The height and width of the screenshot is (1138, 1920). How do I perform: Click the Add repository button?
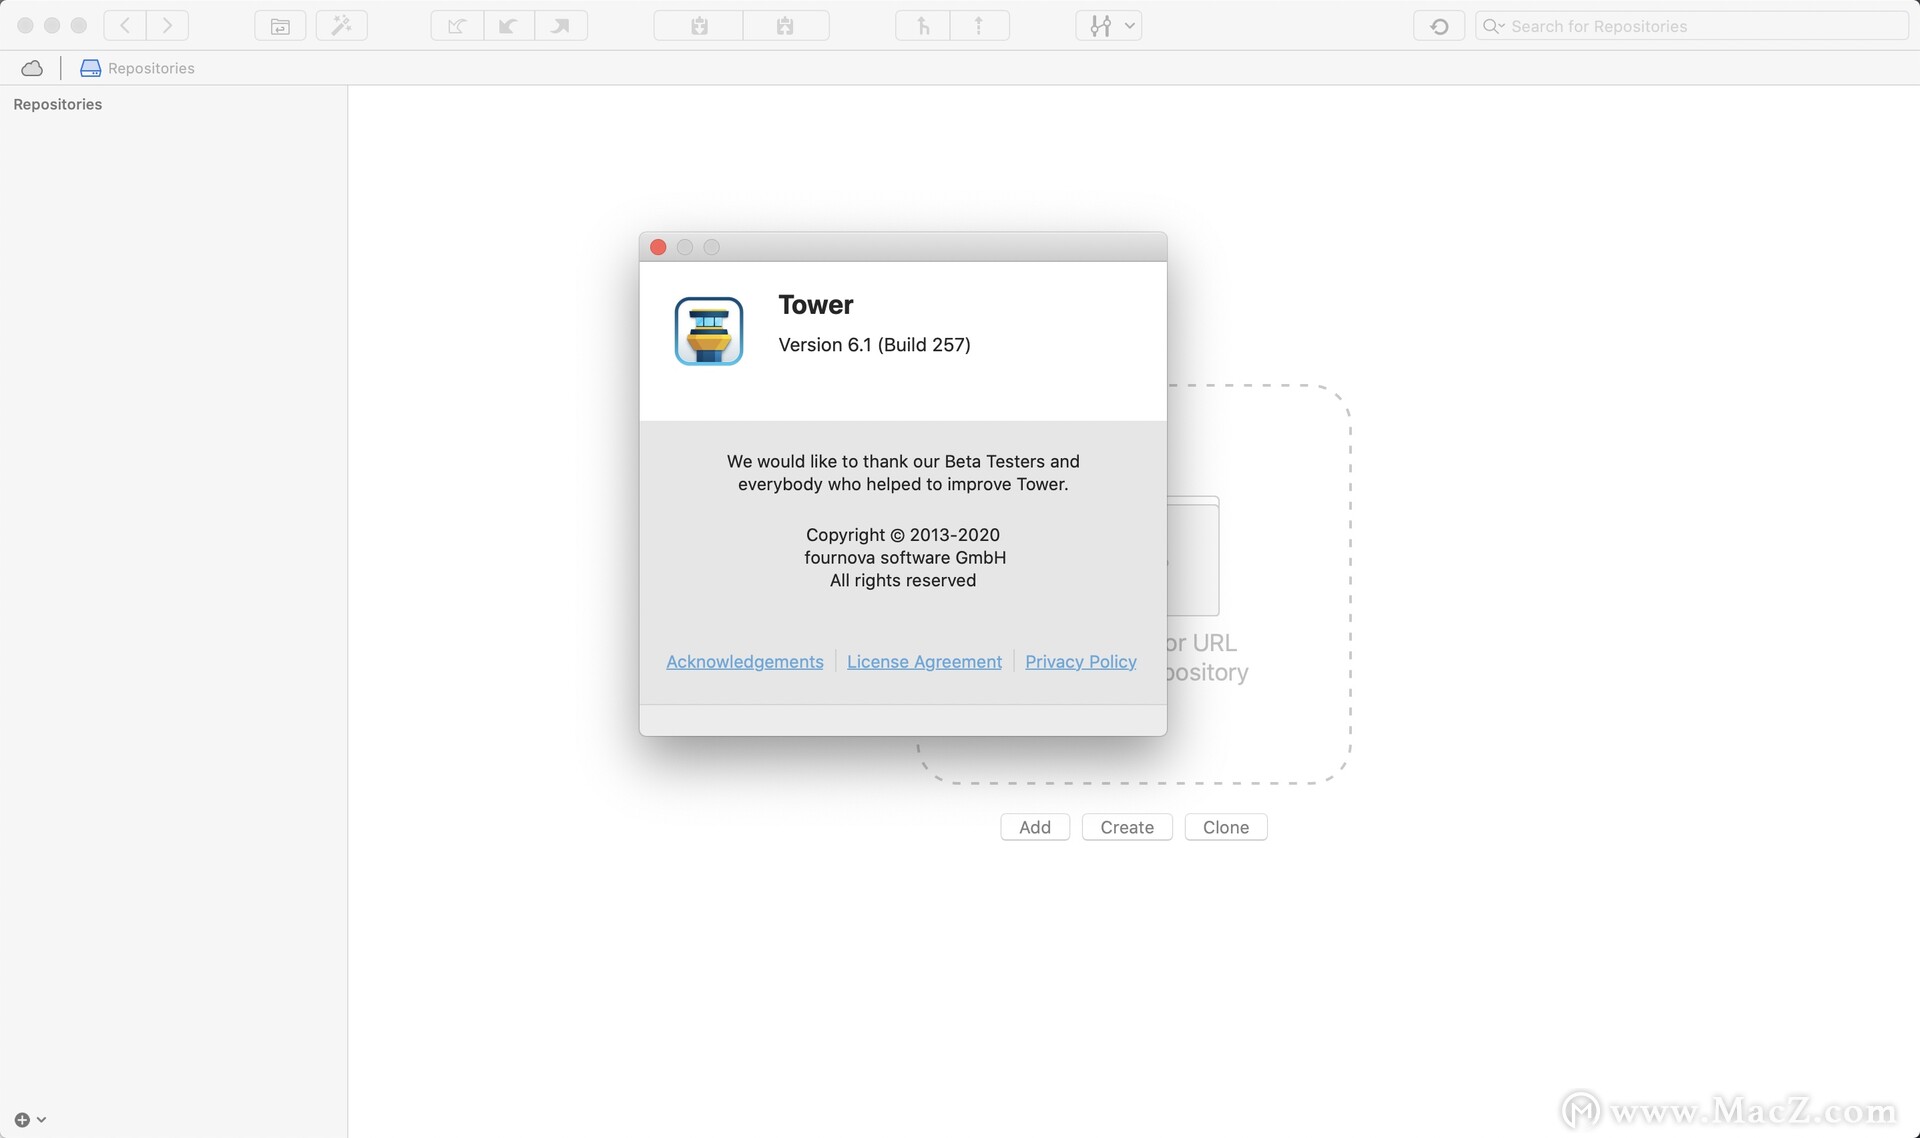[1035, 827]
